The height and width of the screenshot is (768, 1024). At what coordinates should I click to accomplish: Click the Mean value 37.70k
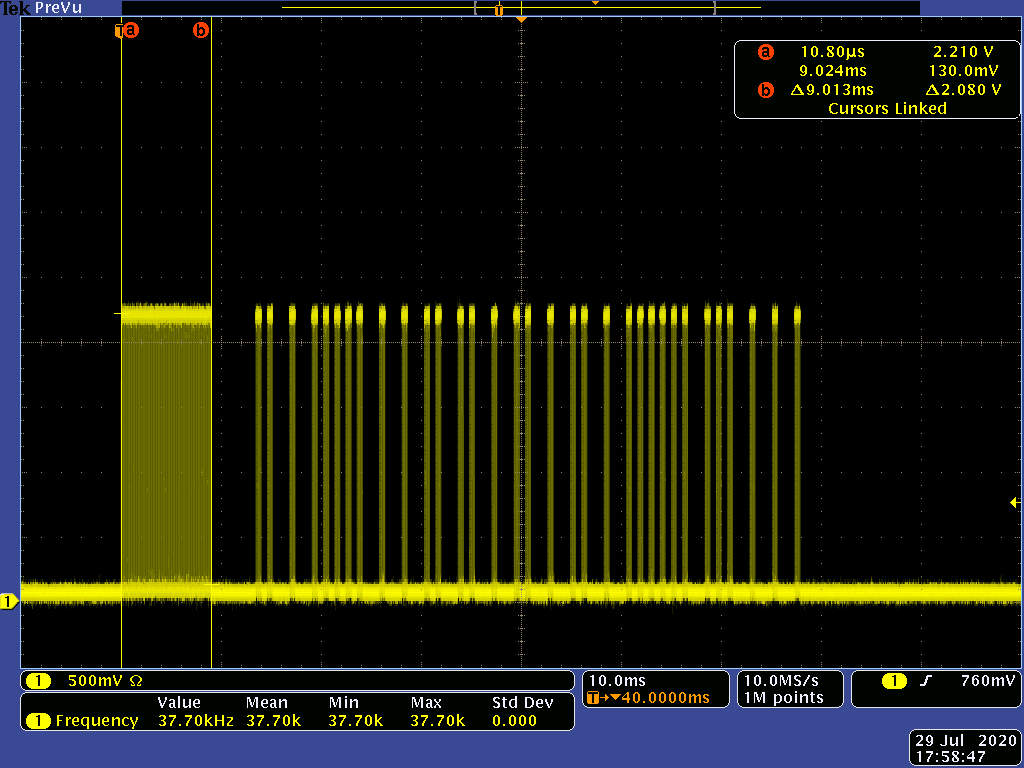(x=274, y=721)
